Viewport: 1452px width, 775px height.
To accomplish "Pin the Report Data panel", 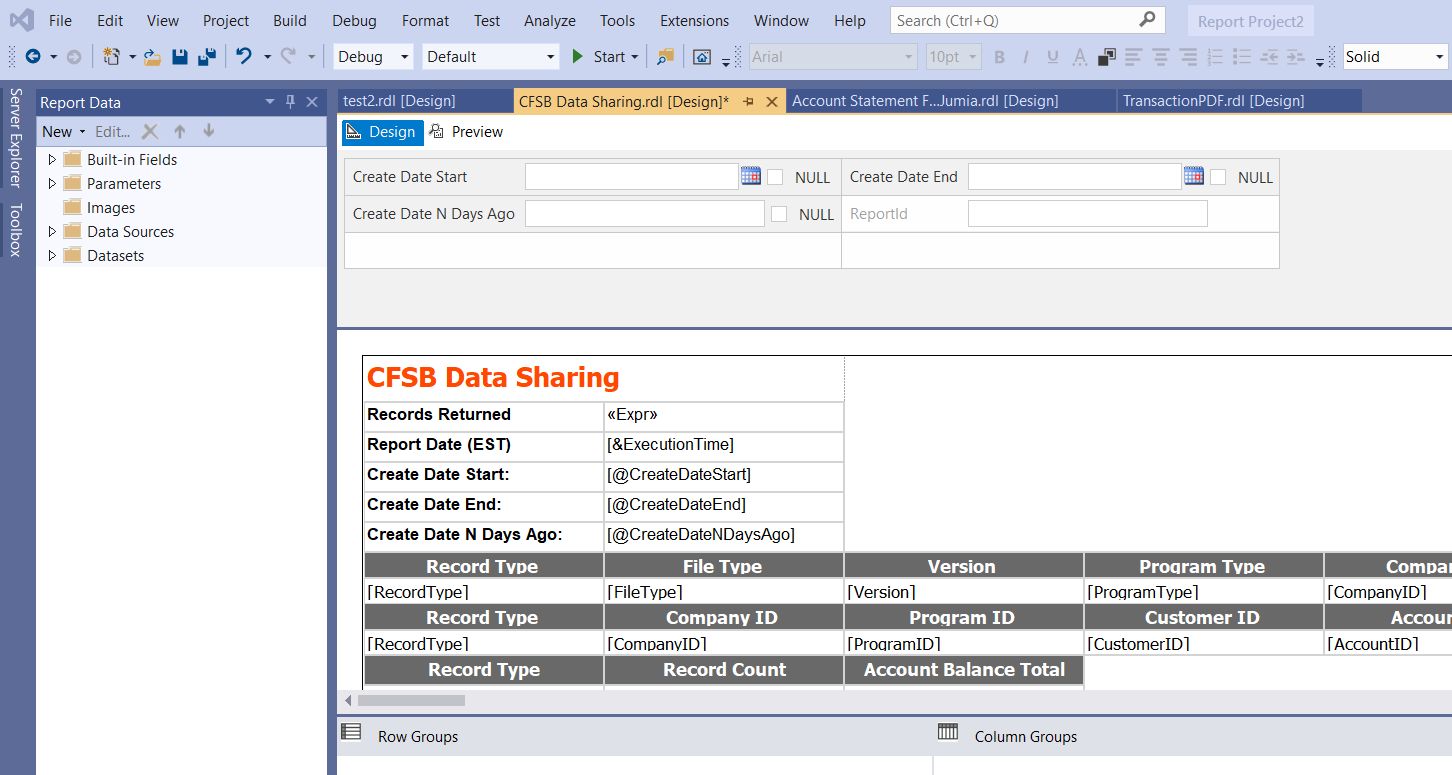I will (290, 102).
